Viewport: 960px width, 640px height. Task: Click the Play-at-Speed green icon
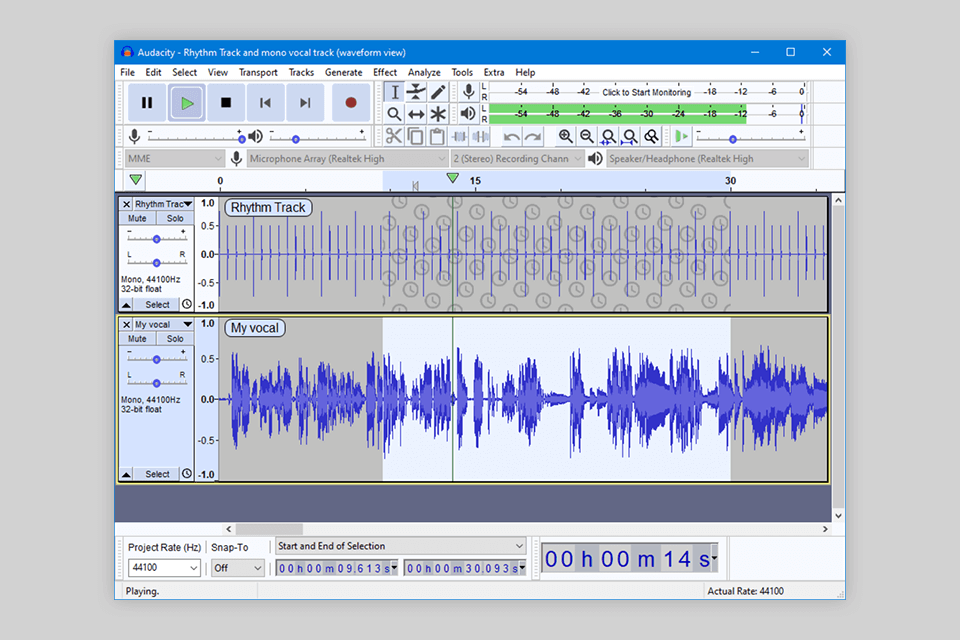coord(681,137)
